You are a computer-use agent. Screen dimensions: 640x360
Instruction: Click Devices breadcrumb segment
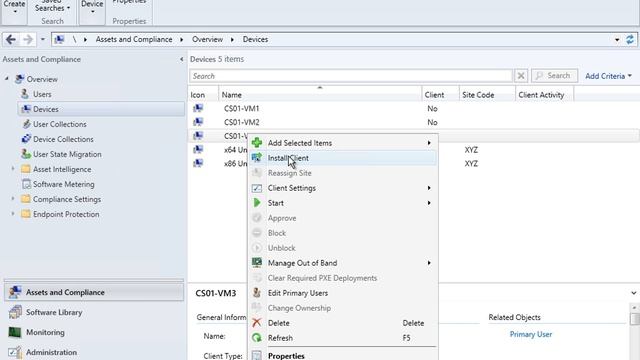[x=255, y=40]
